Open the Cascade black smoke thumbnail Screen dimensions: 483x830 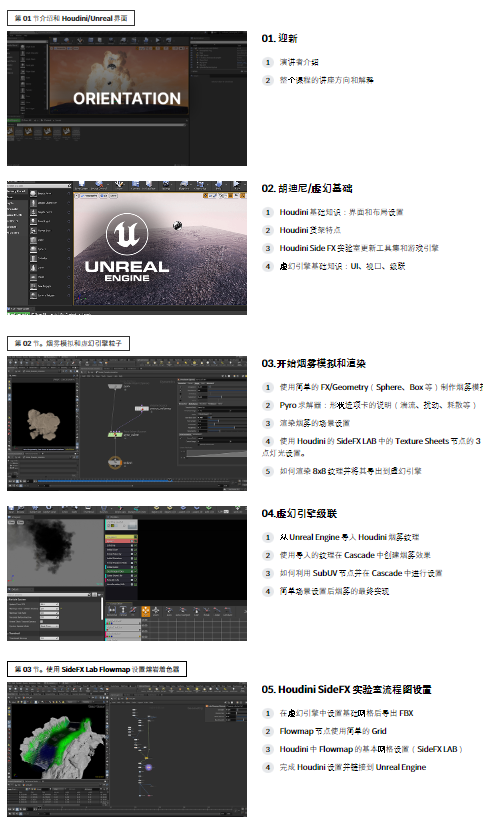[x=127, y=573]
